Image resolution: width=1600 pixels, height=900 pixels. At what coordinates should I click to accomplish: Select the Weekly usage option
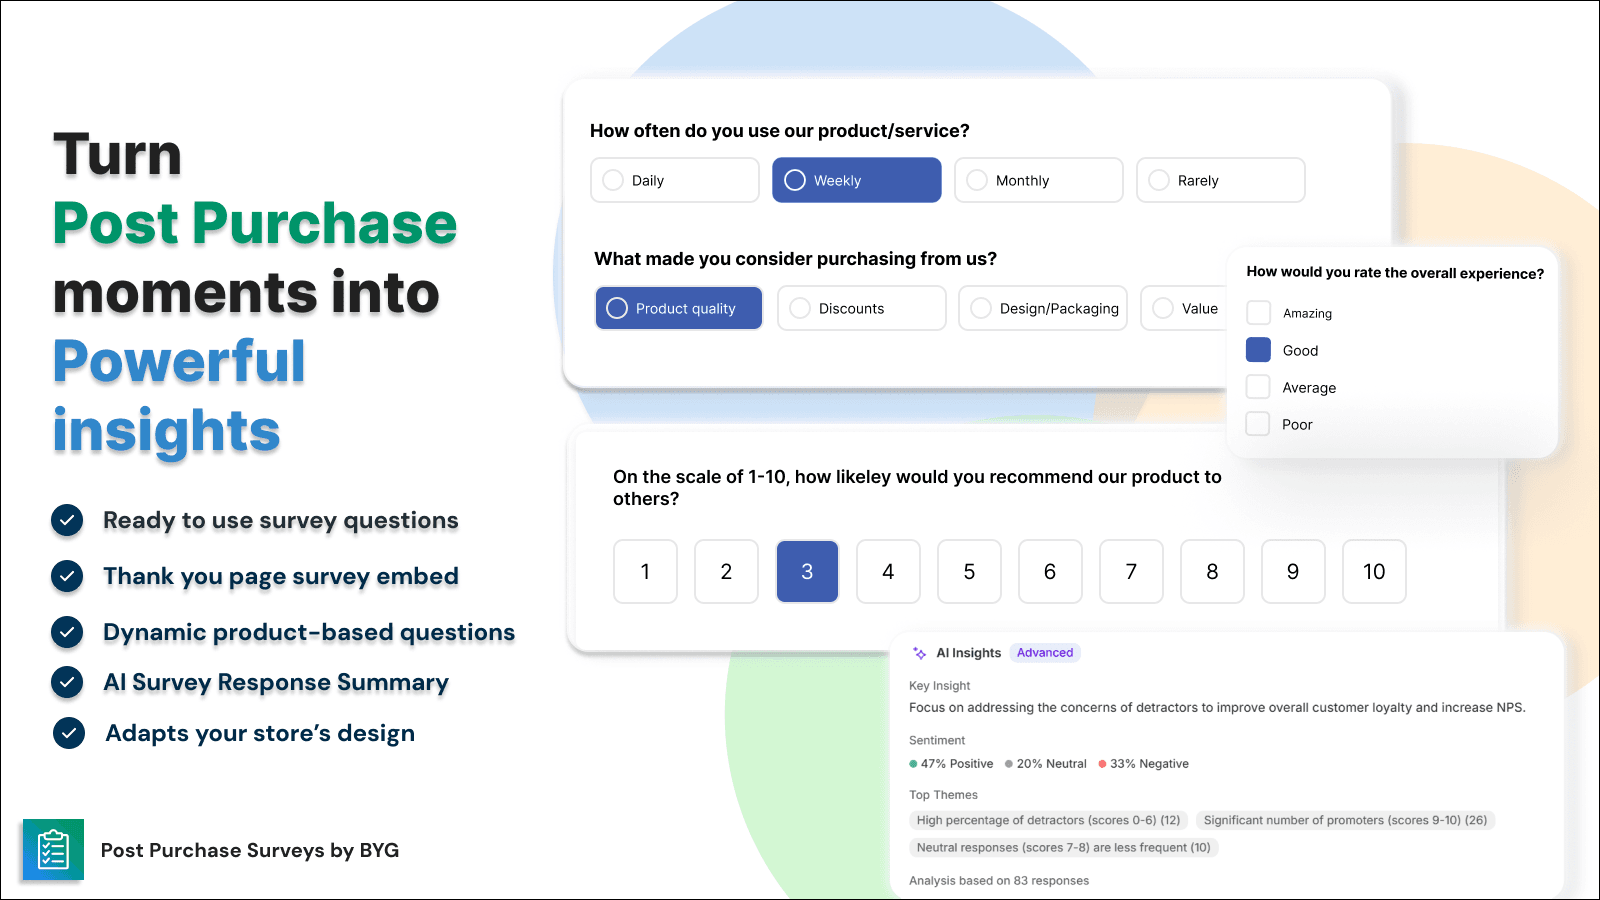tap(855, 180)
